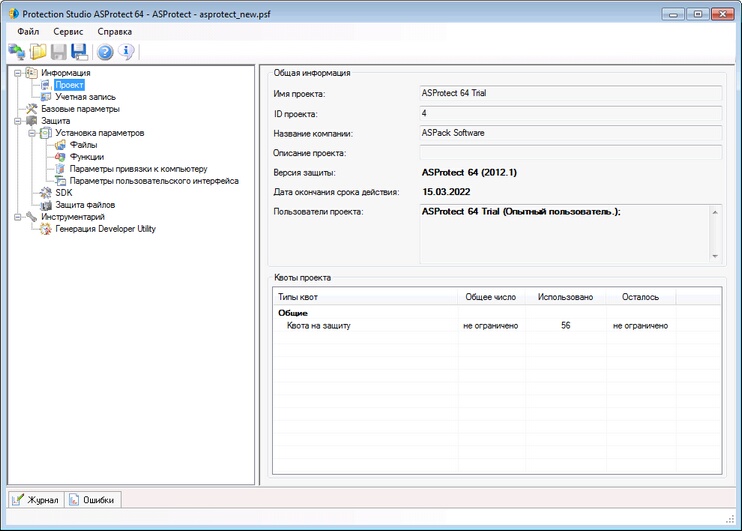
Task: Click the blue Save All floppy icon
Action: click(x=79, y=52)
